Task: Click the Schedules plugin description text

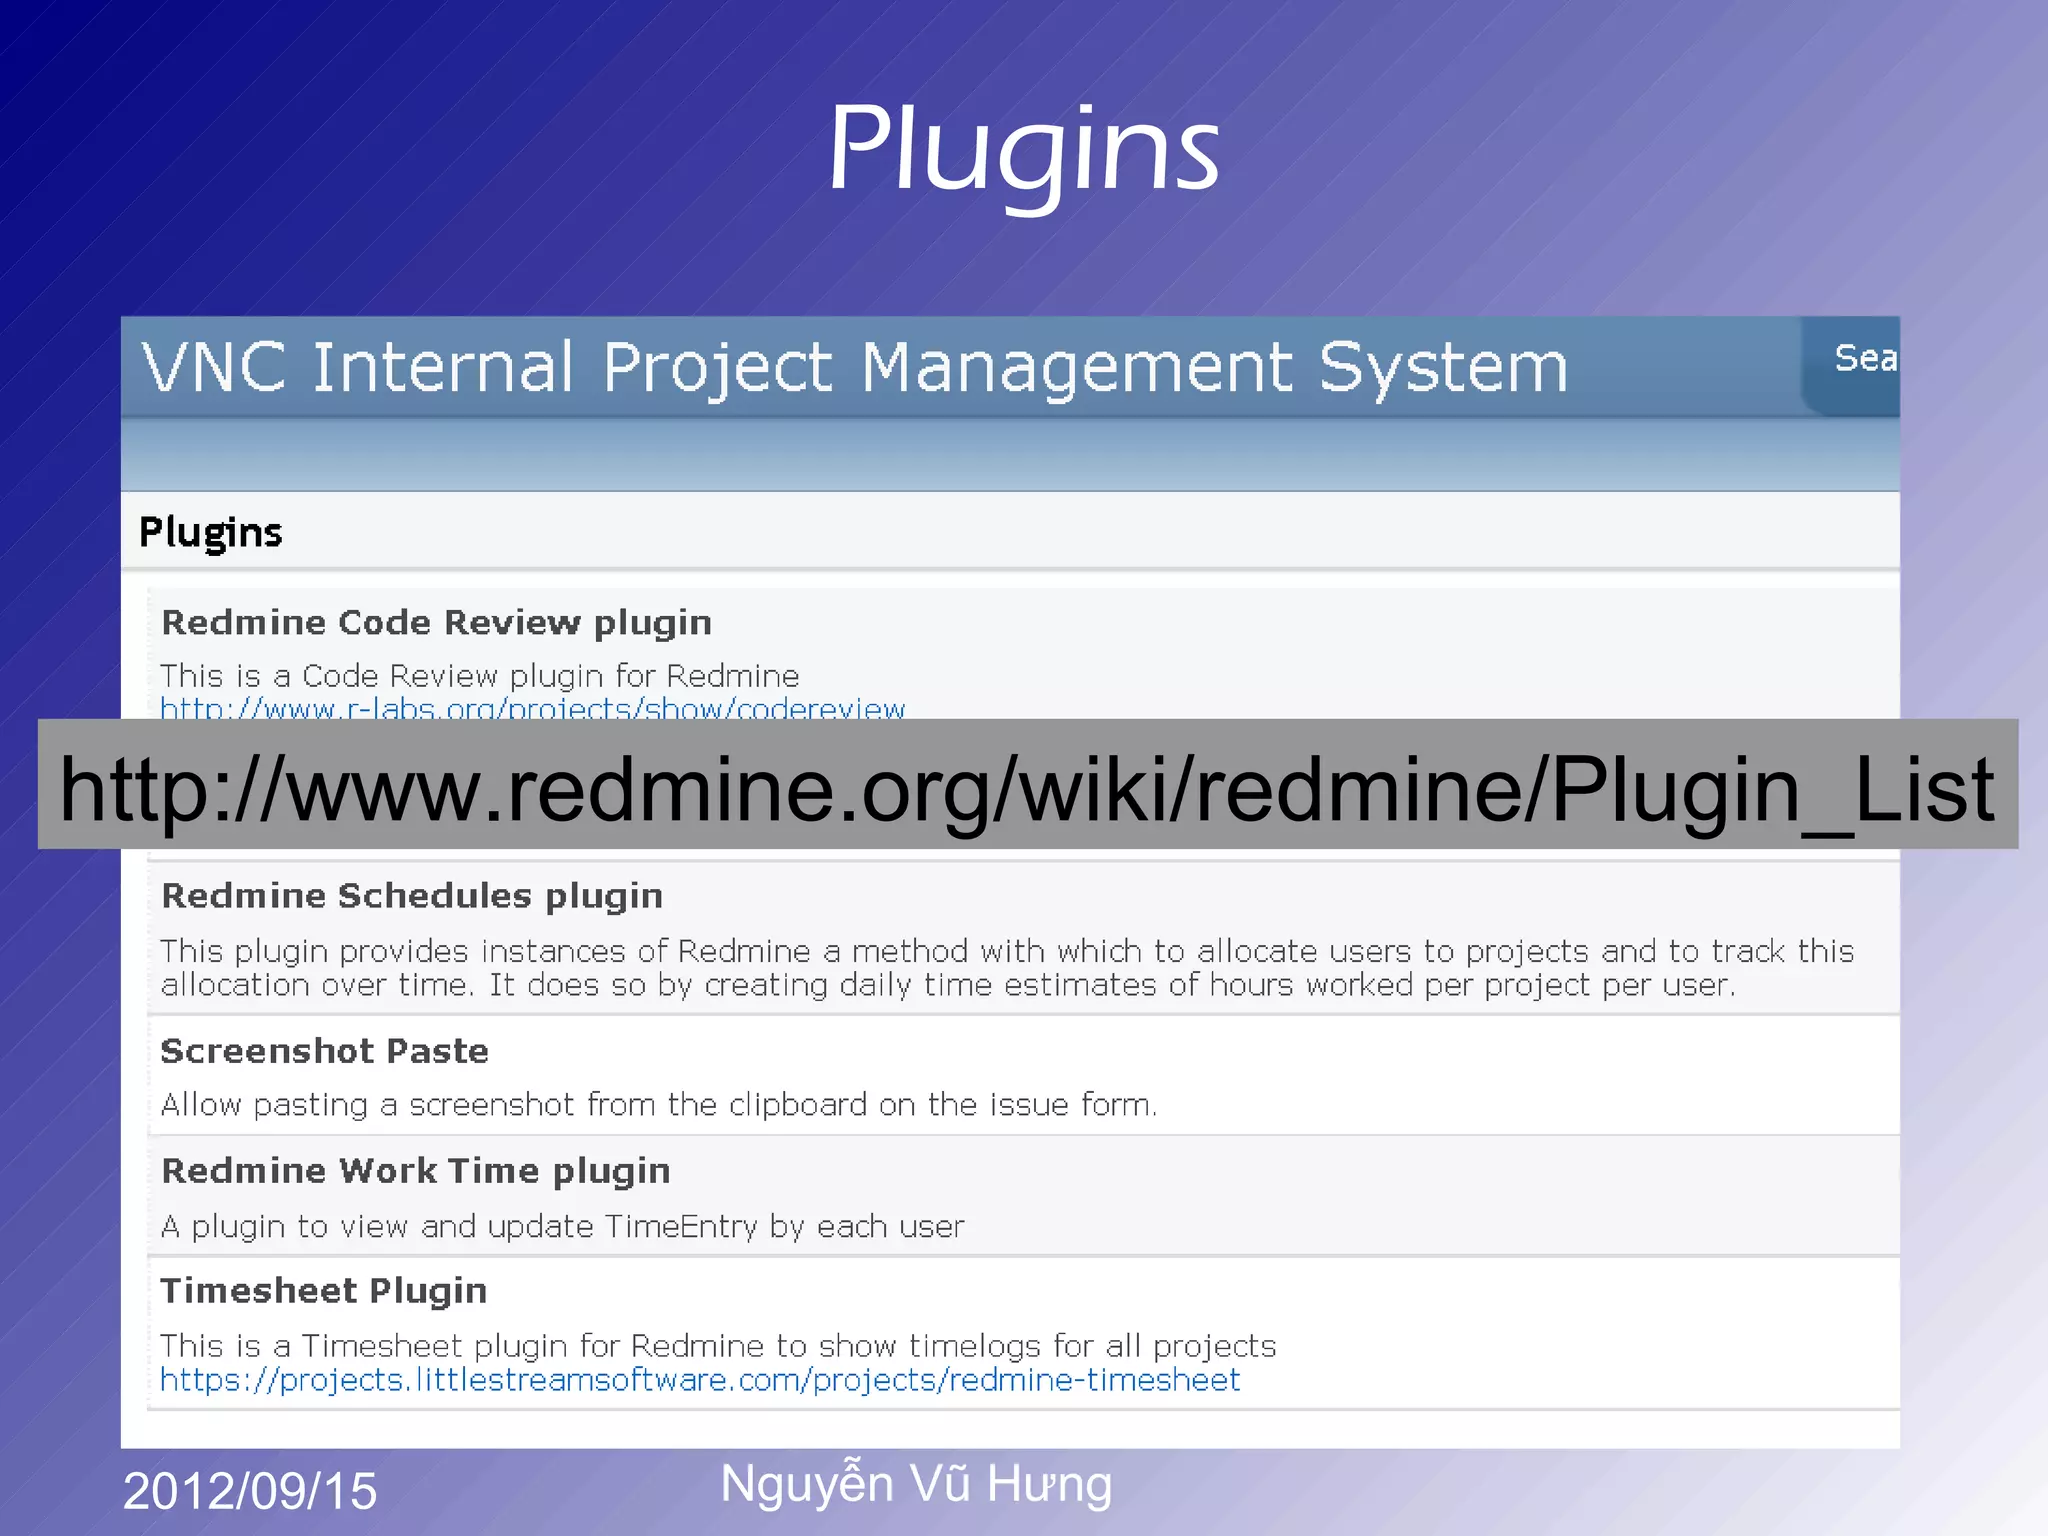Action: [1008, 968]
